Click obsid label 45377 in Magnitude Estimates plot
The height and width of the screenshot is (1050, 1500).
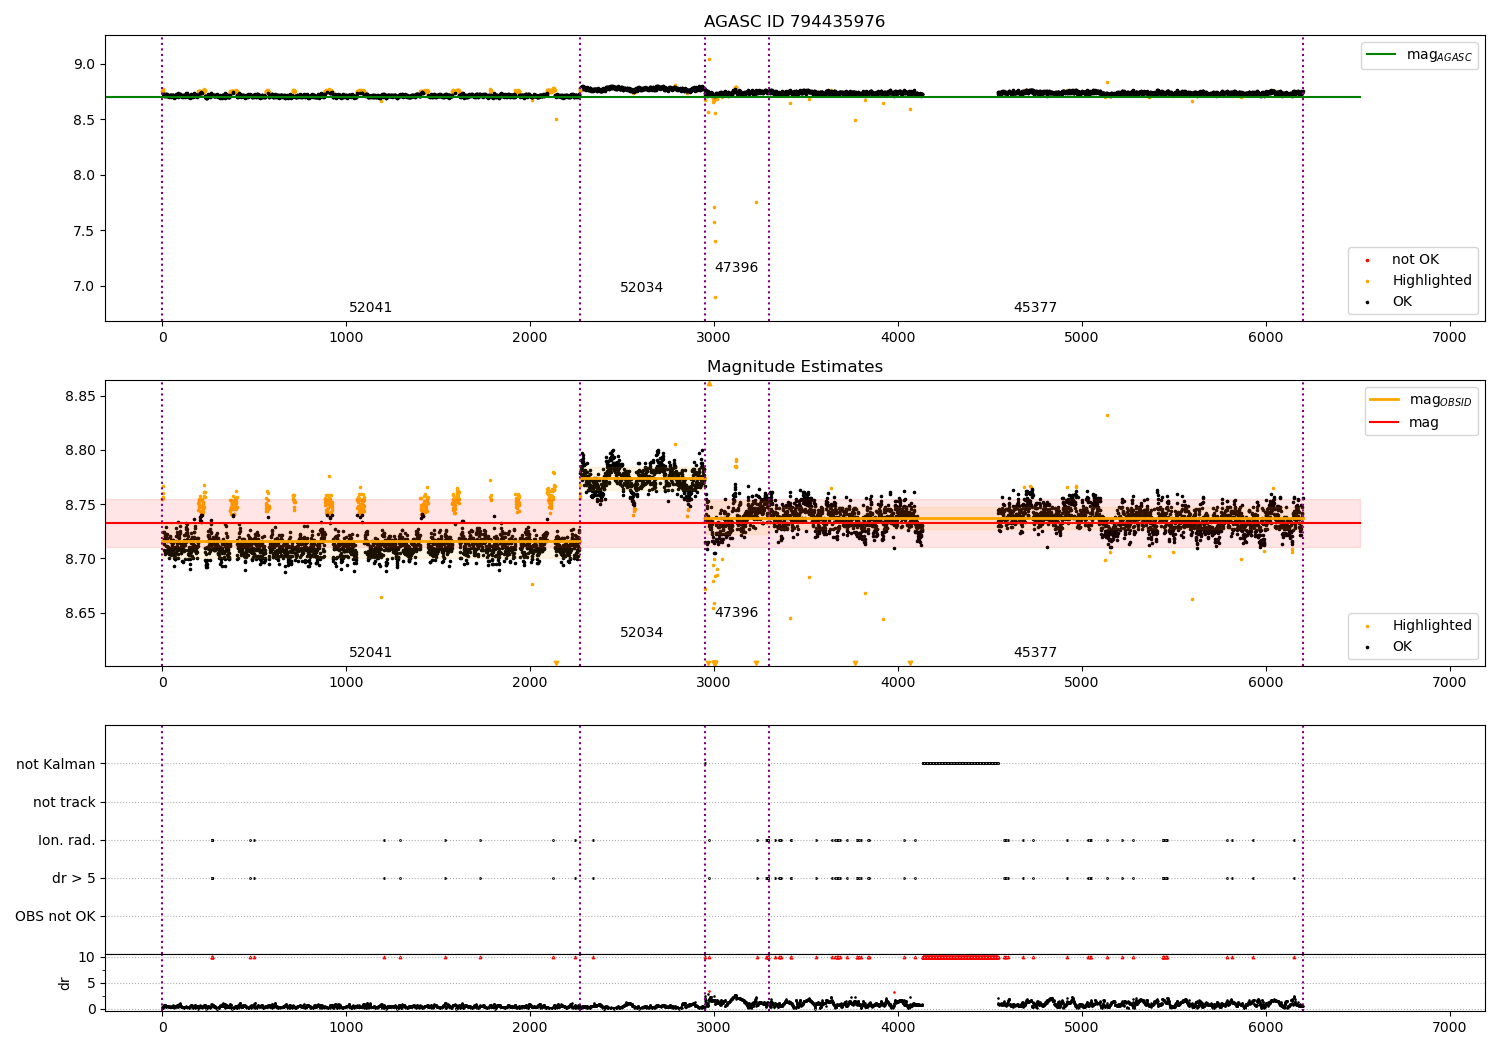(1035, 653)
